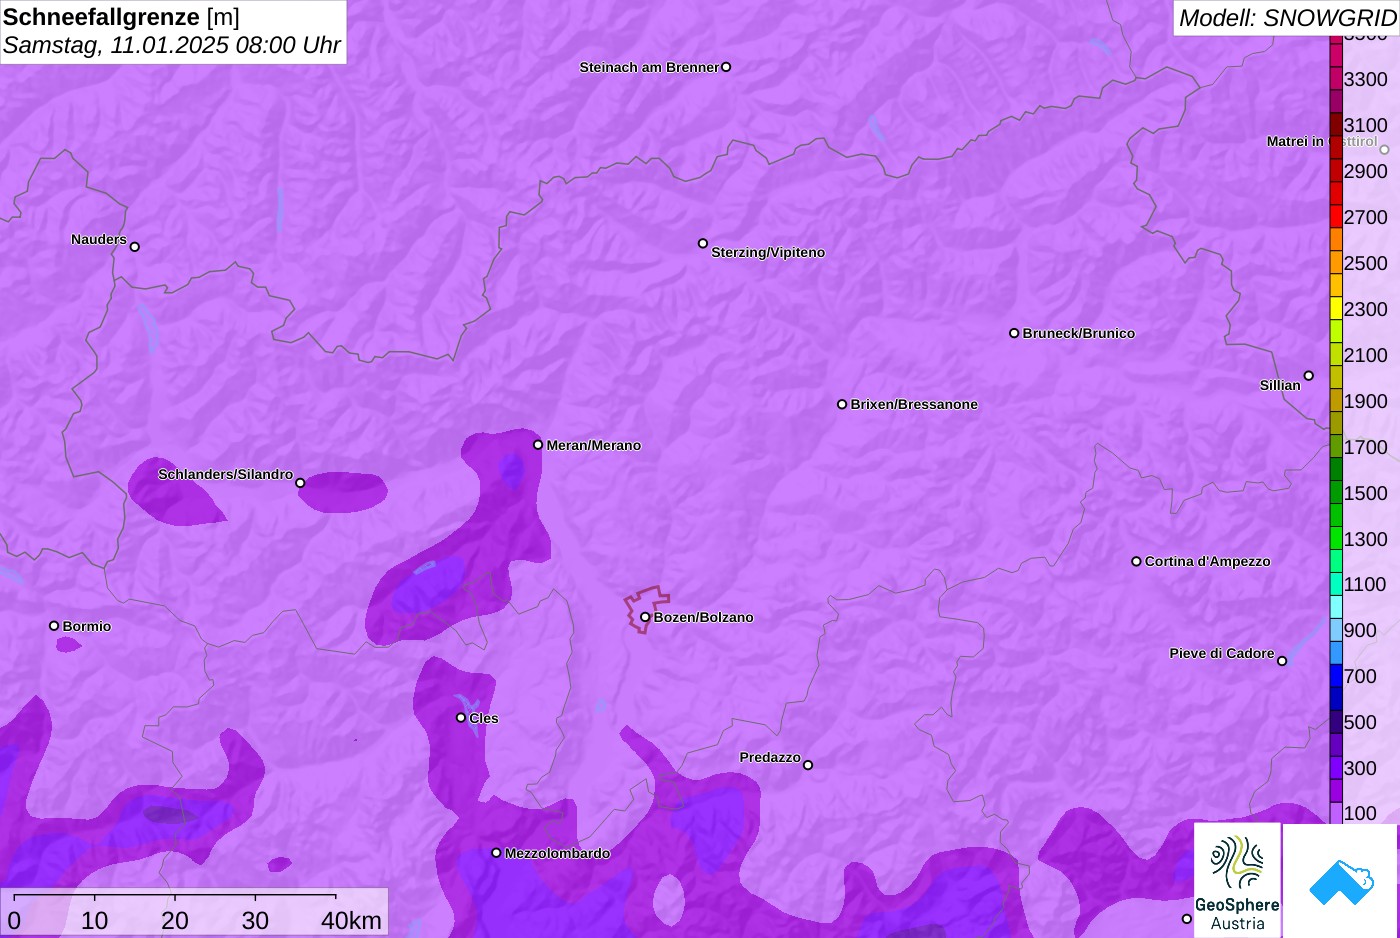The image size is (1400, 938).
Task: Click the Predazzo marker dot
Action: click(x=808, y=765)
